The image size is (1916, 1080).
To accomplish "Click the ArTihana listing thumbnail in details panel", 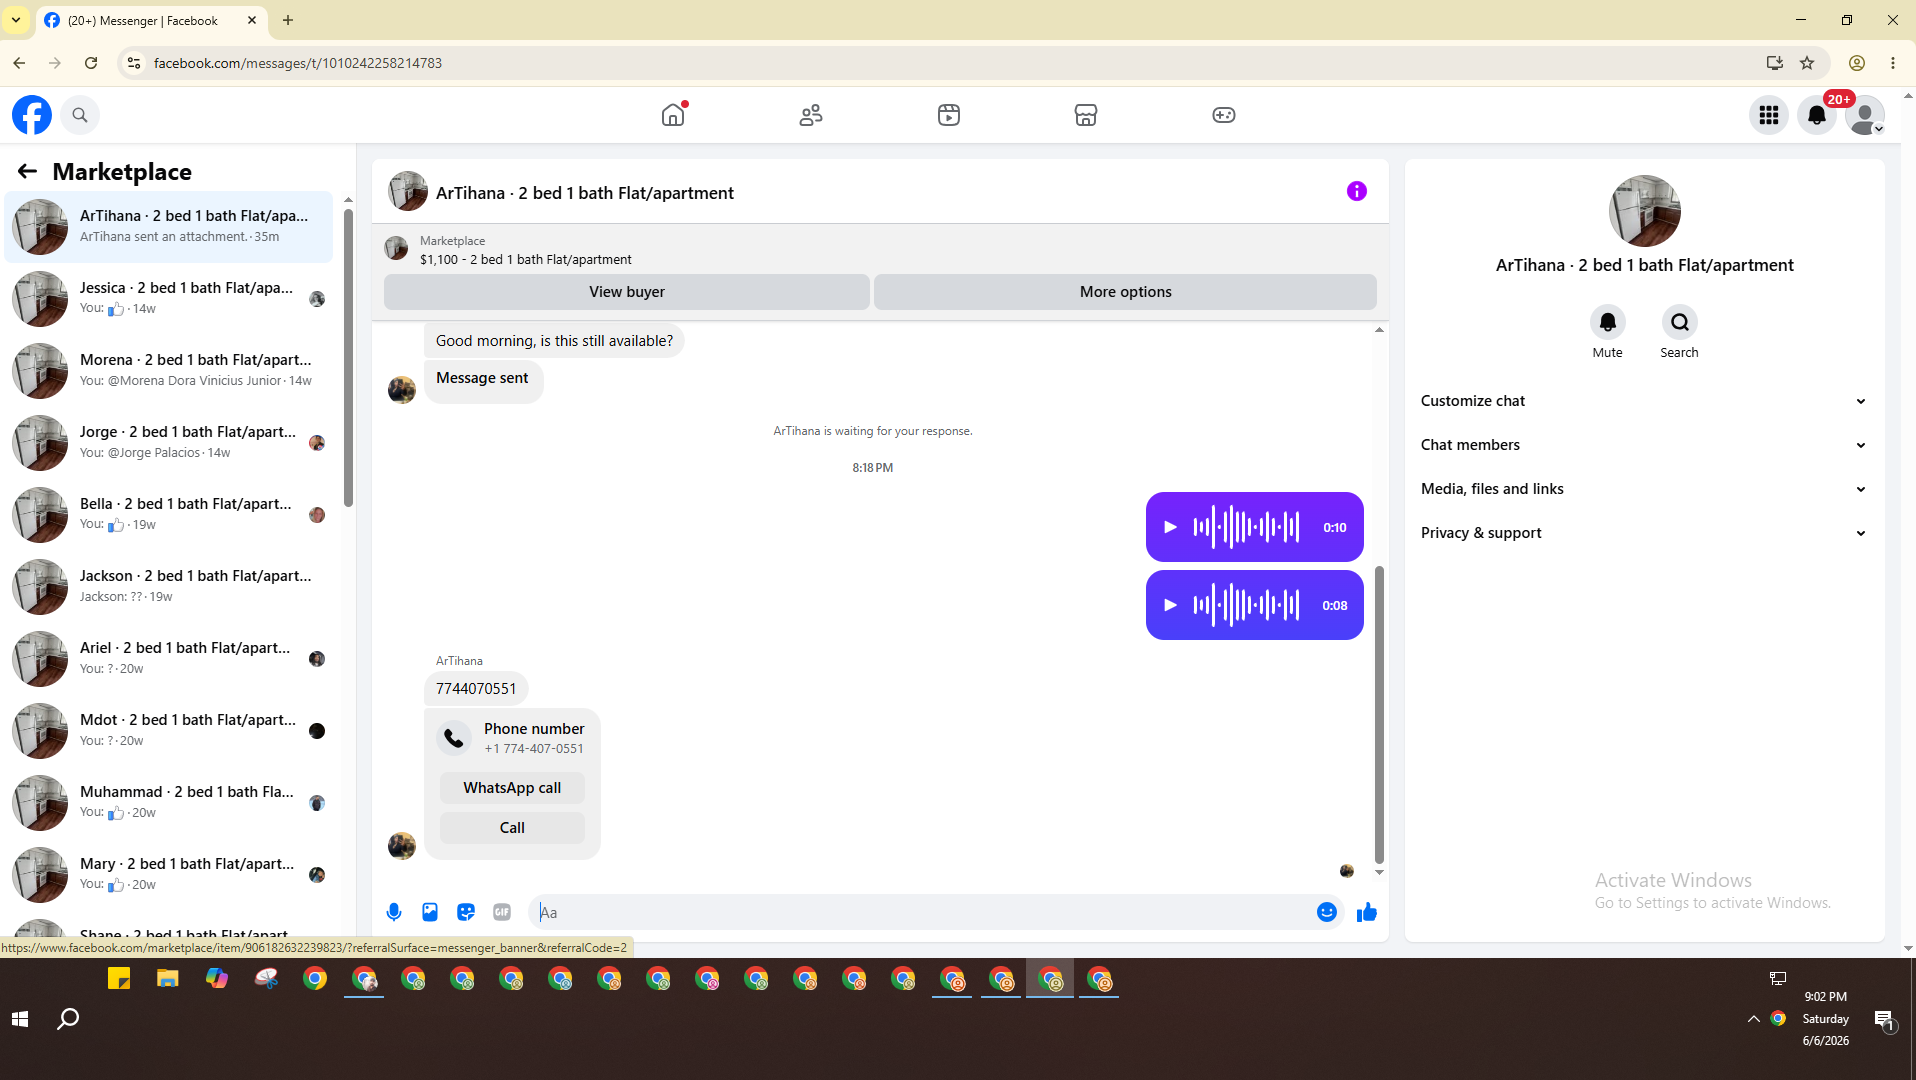I will coord(1644,211).
